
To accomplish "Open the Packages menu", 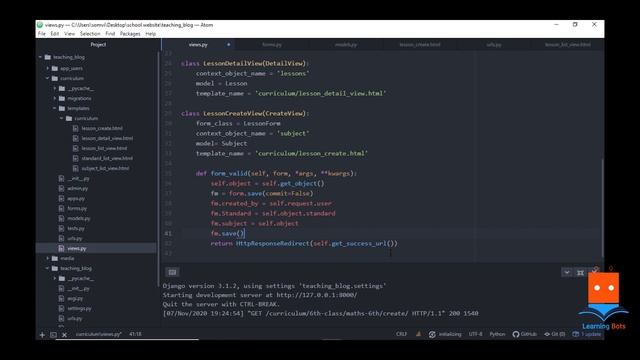I will (x=130, y=34).
